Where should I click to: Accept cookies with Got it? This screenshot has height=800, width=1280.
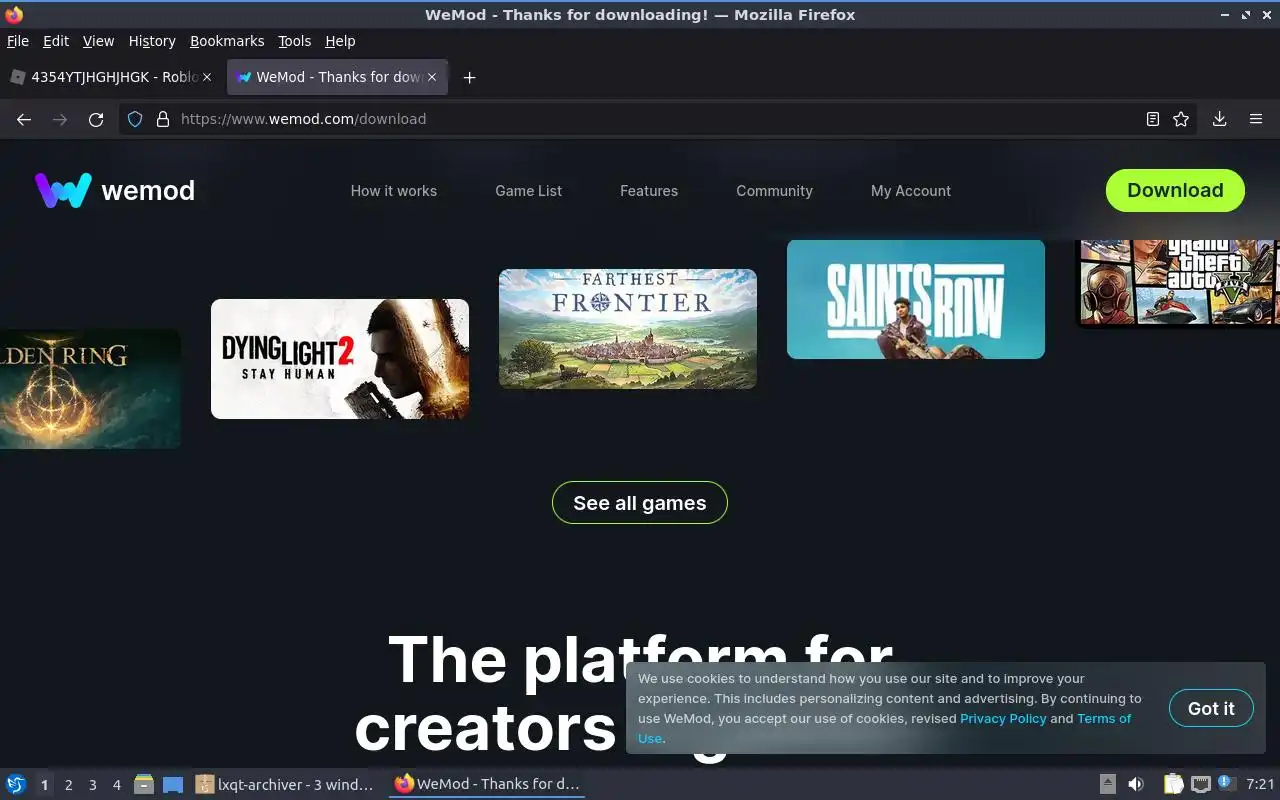click(x=1211, y=708)
